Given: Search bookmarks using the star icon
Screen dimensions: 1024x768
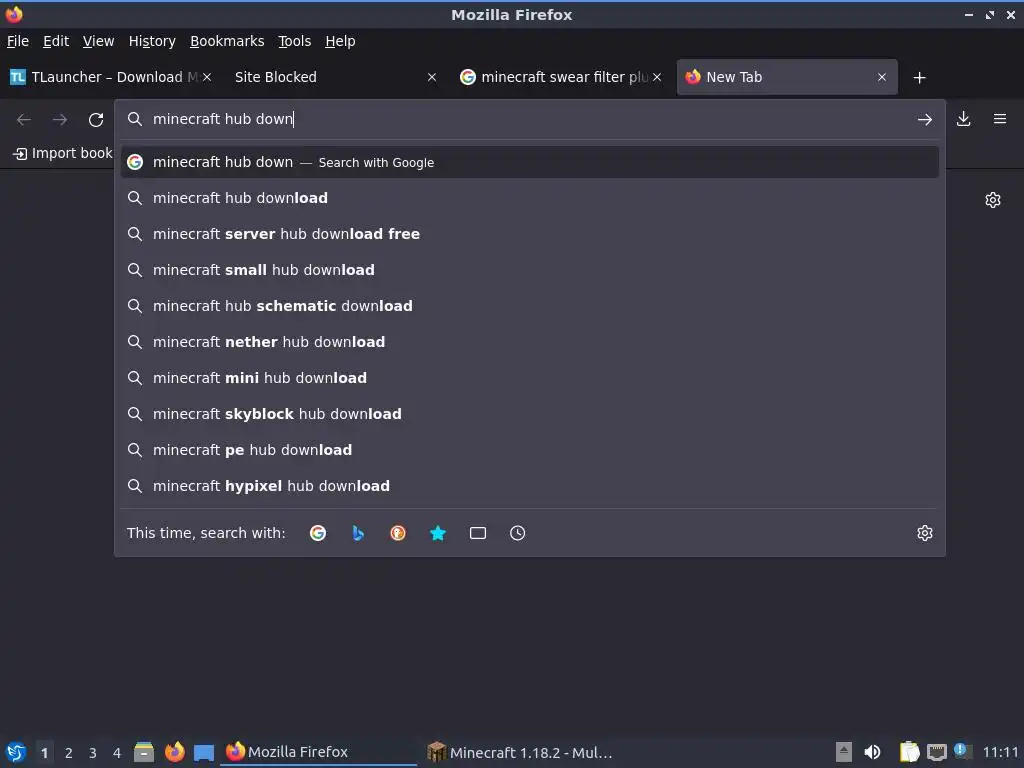Looking at the screenshot, I should point(438,533).
